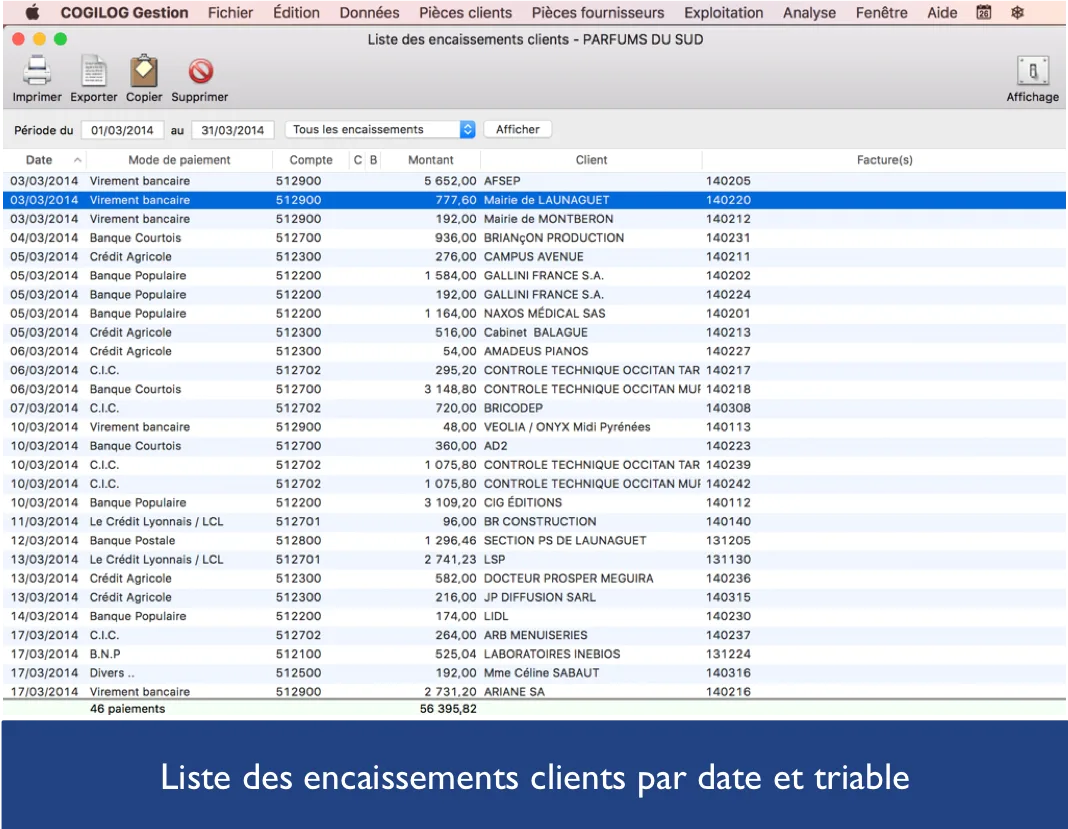Screen dimensions: 1068x829
Task: Select the DOCTEUR PROSPER MEGUIRA row
Action: [534, 578]
